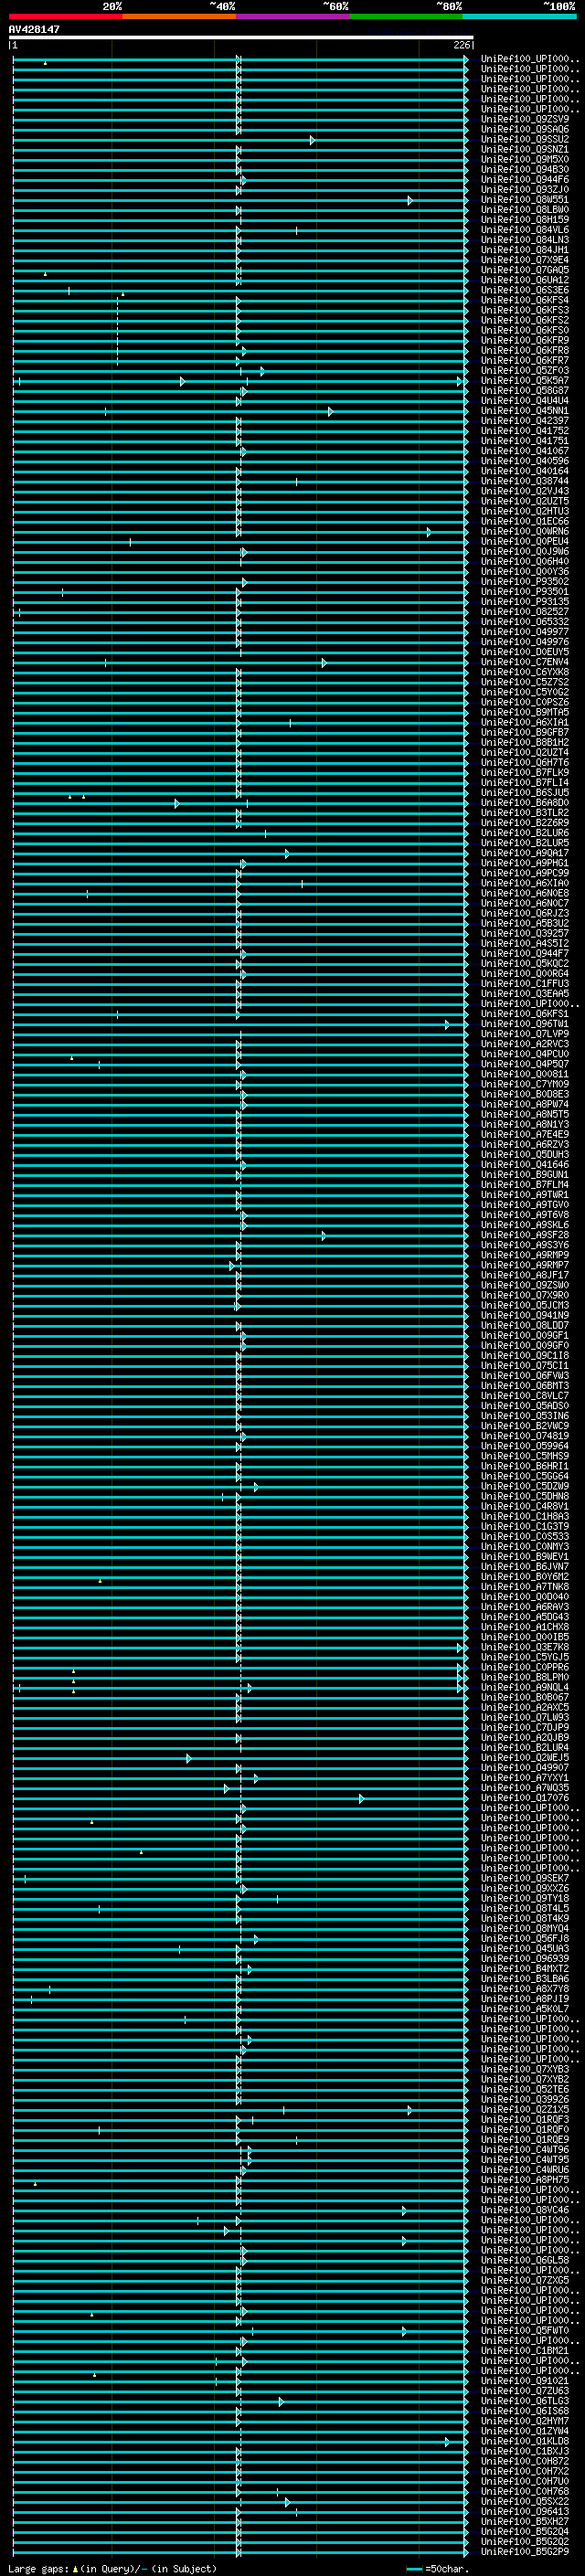Choose the UniRef100_C6YXK8 row label
The width and height of the screenshot is (585, 2576).
pyautogui.click(x=525, y=672)
